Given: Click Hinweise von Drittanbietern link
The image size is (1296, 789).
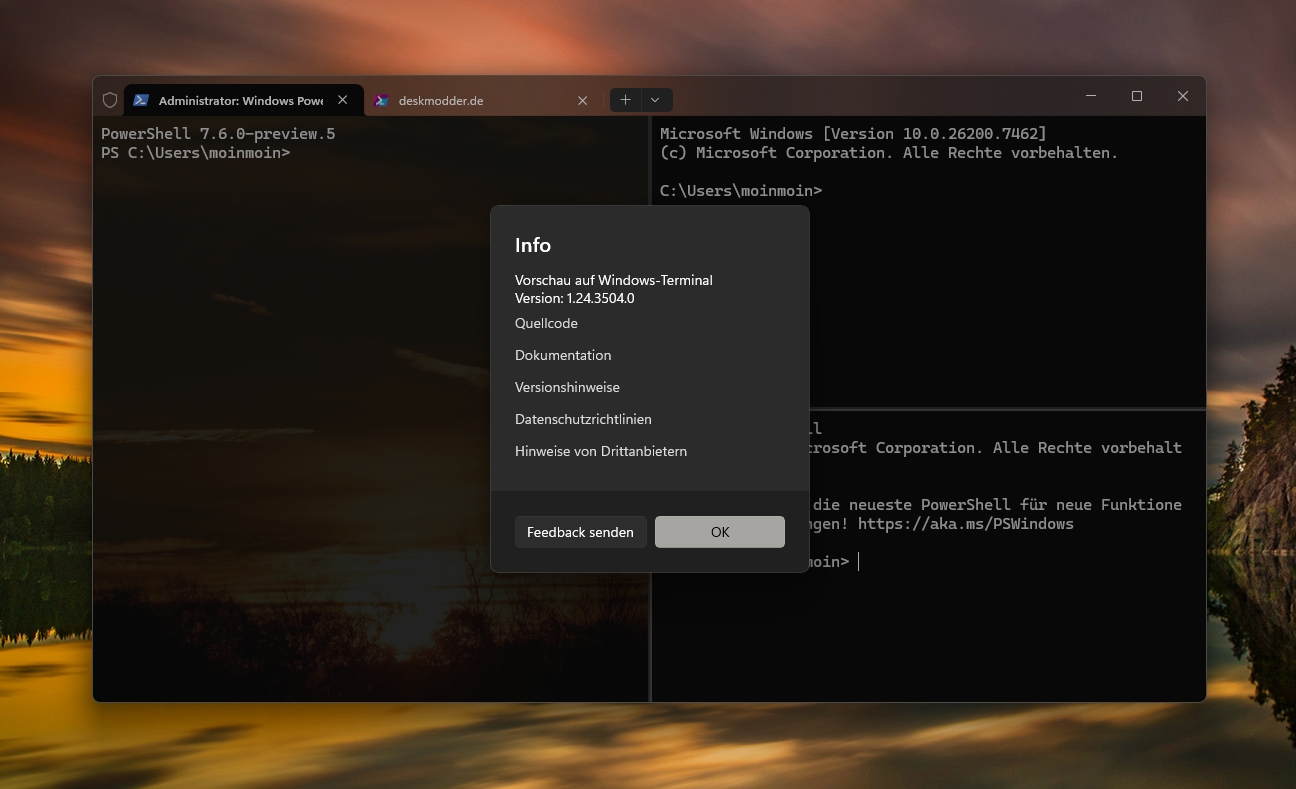Looking at the screenshot, I should click(x=601, y=451).
